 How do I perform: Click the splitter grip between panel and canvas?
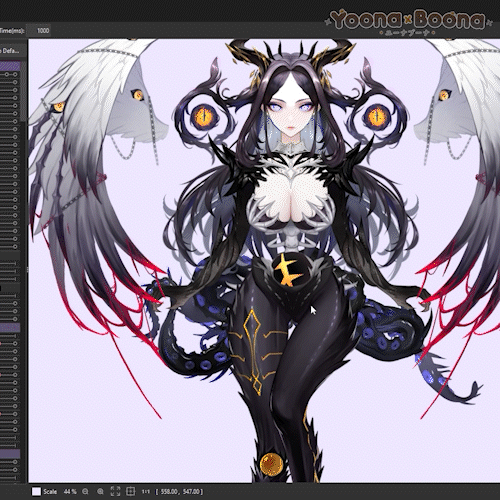(x=27, y=269)
